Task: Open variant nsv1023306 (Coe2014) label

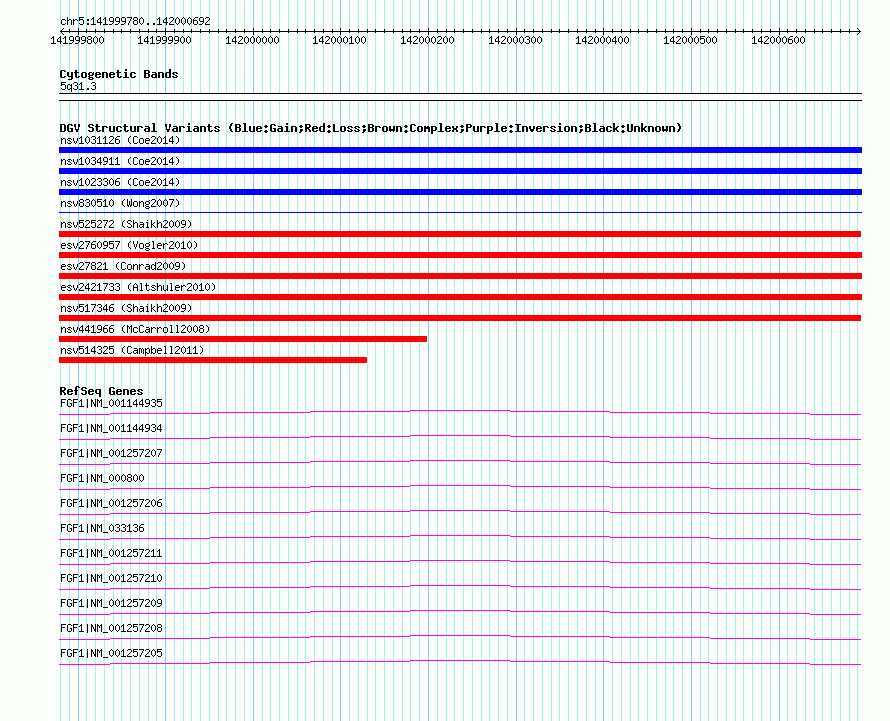Action: (120, 182)
